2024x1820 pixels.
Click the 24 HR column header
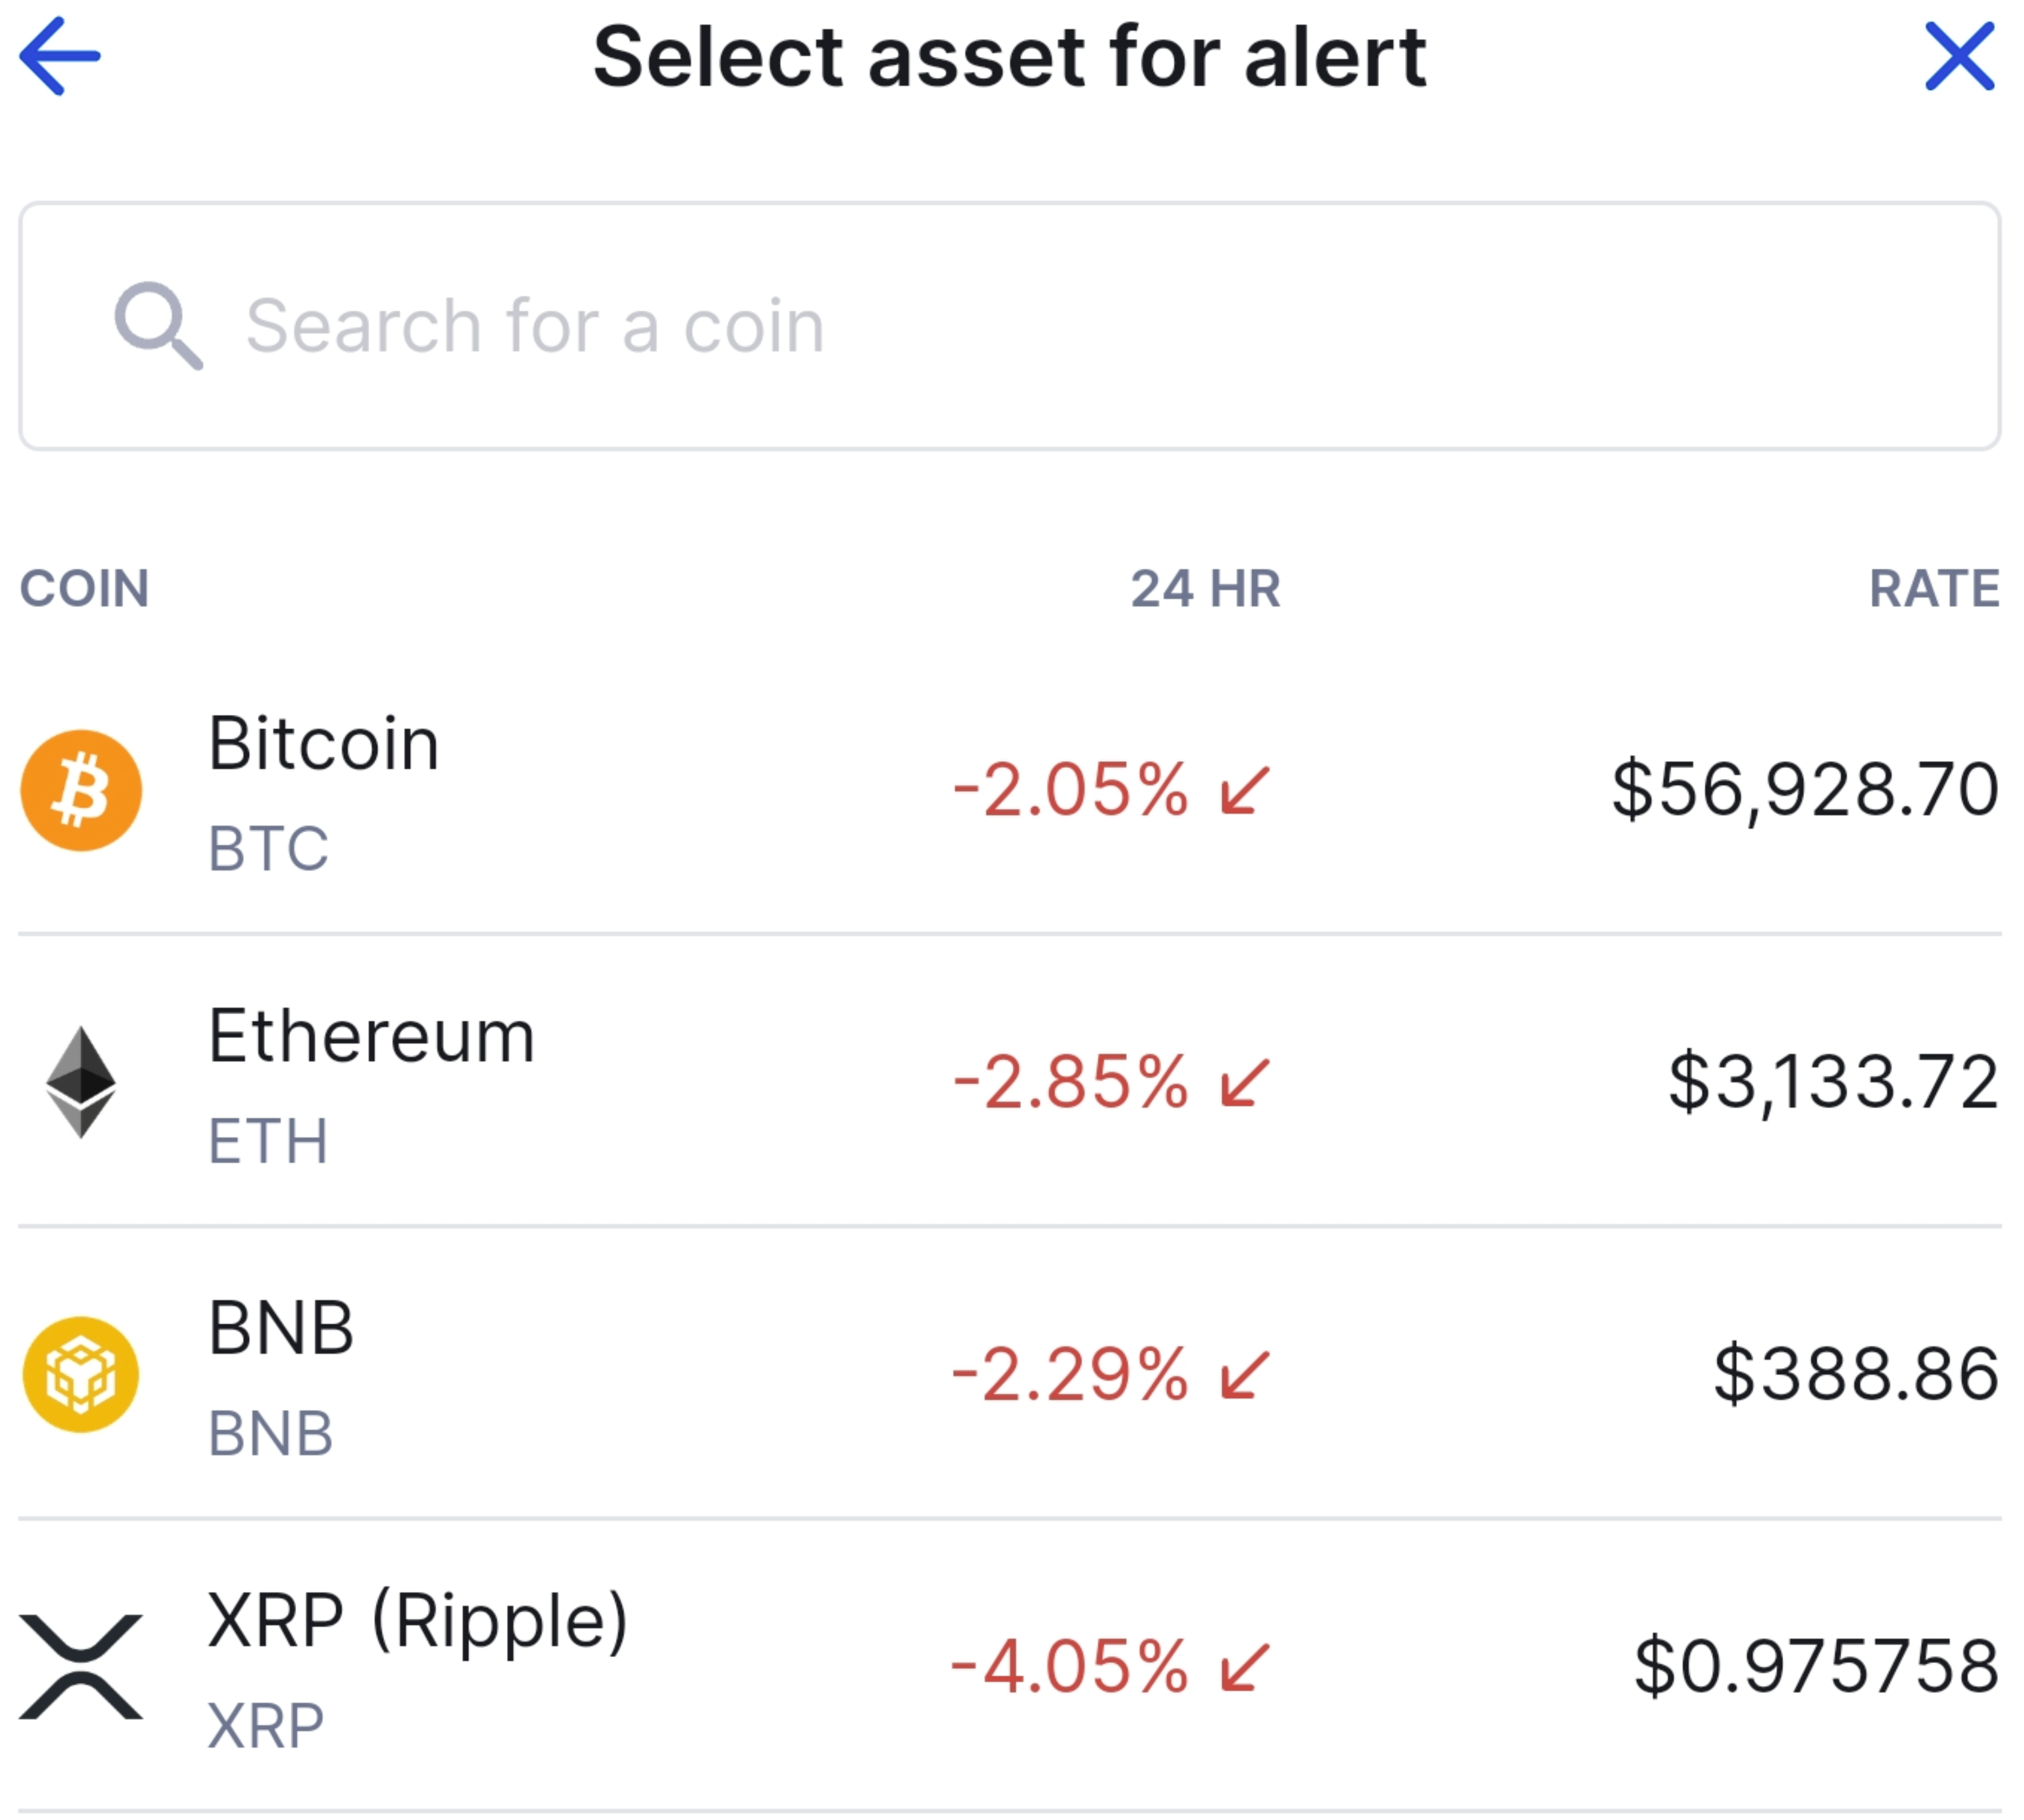click(x=1205, y=589)
